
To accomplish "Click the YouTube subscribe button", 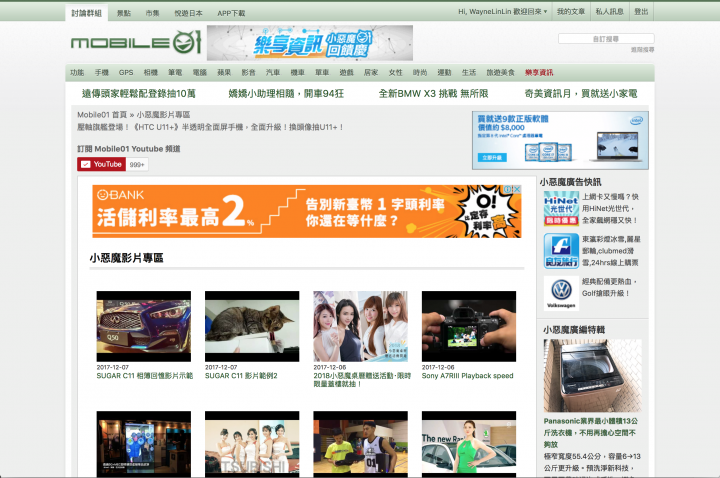I will [x=101, y=164].
